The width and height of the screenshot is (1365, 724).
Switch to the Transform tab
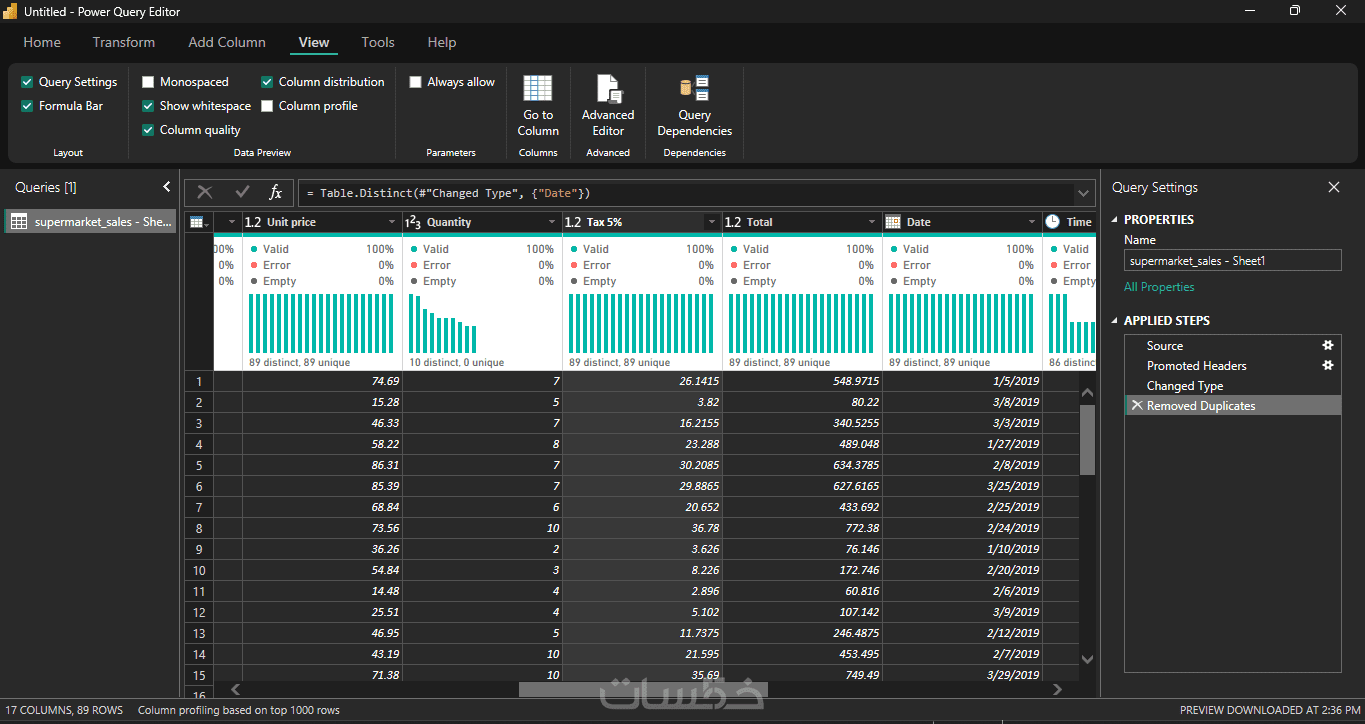(x=124, y=42)
